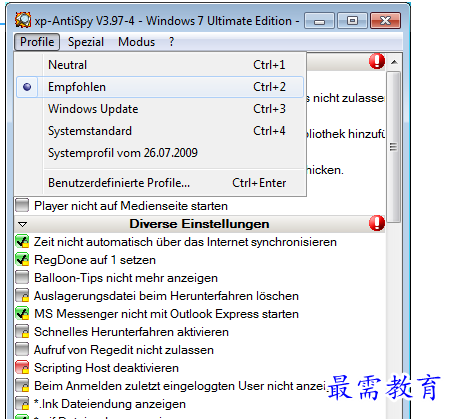Apply the Systemstandard profile

[160, 131]
